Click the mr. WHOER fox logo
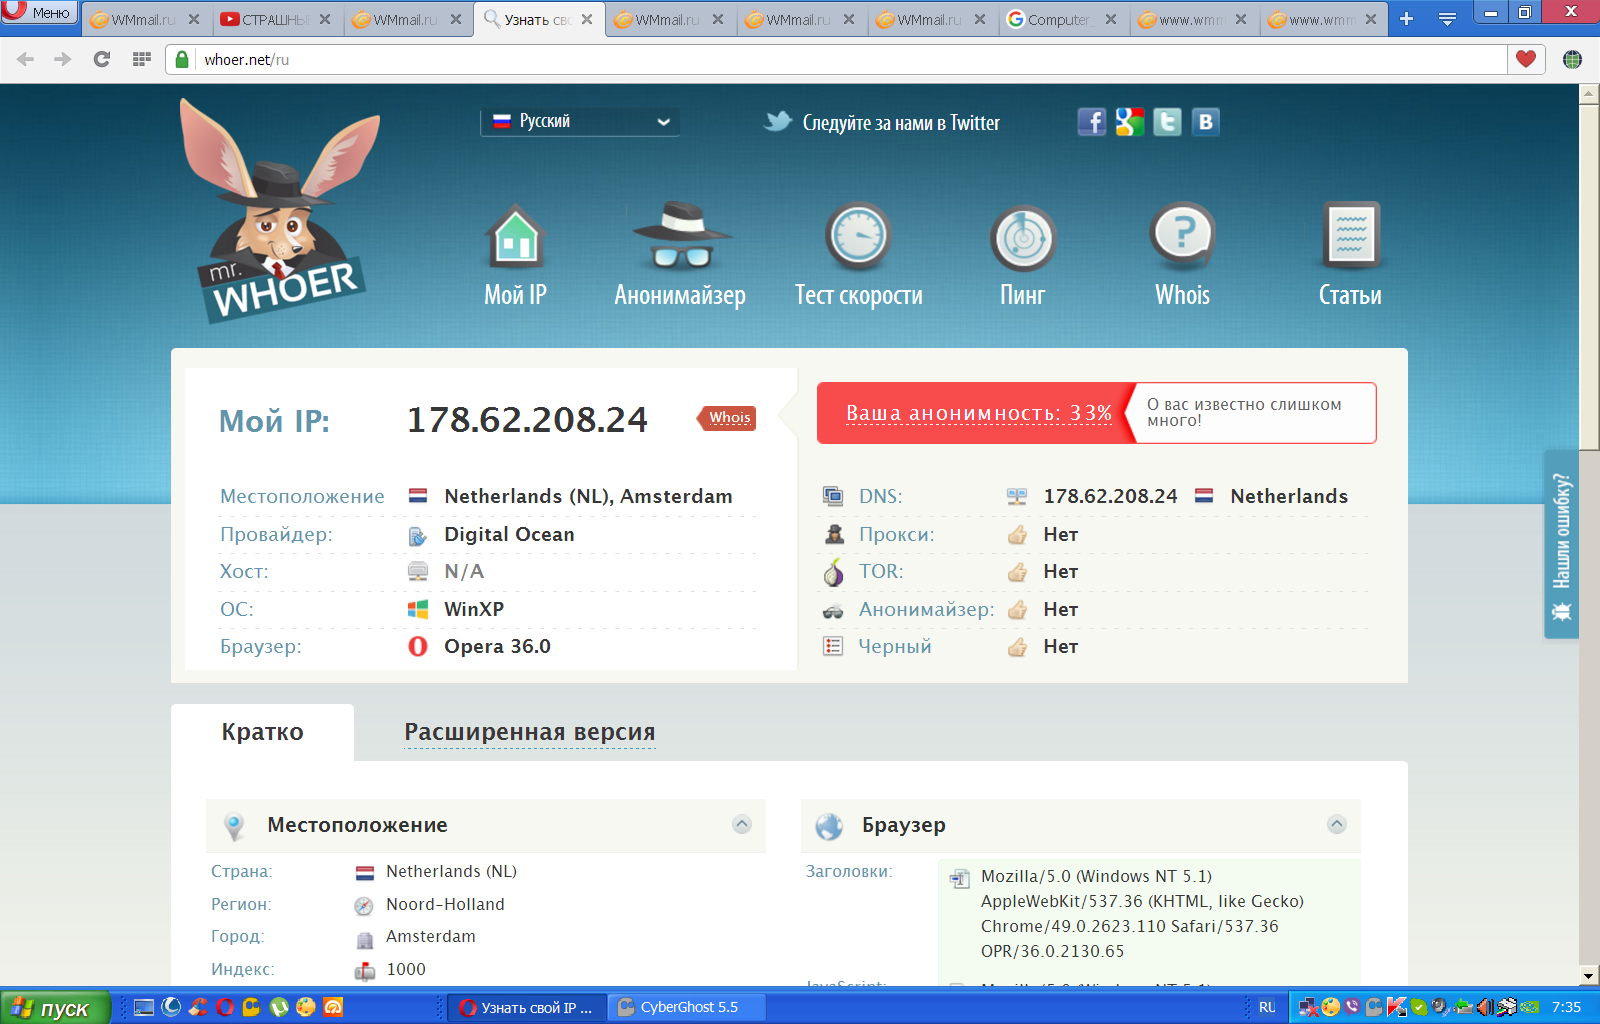The height and width of the screenshot is (1024, 1600). [280, 212]
